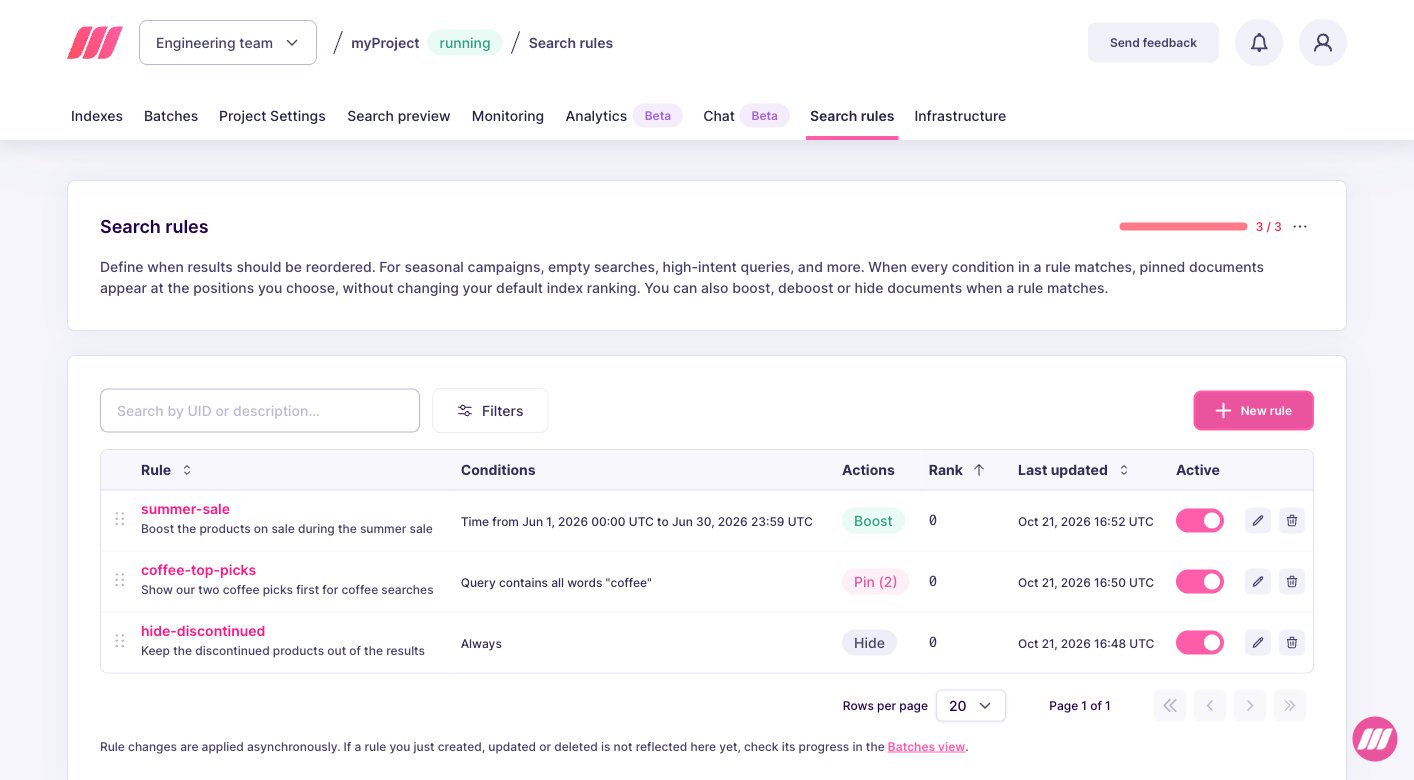The width and height of the screenshot is (1414, 780).
Task: Open the Monitoring tab
Action: (508, 116)
